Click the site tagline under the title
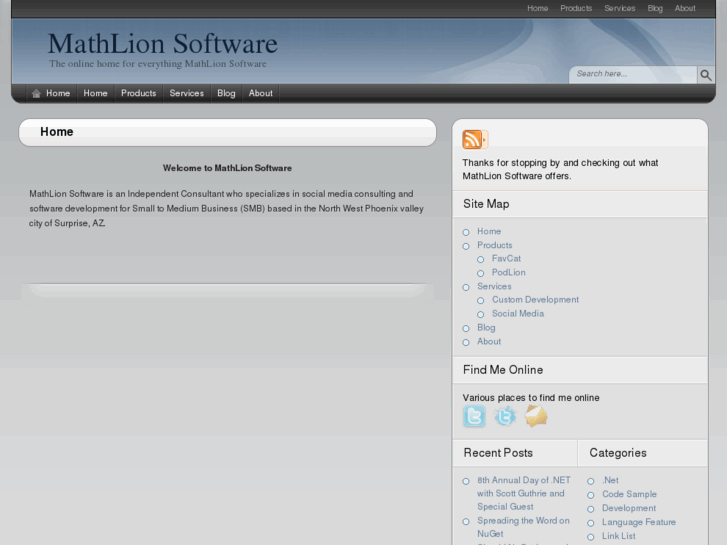 click(158, 64)
